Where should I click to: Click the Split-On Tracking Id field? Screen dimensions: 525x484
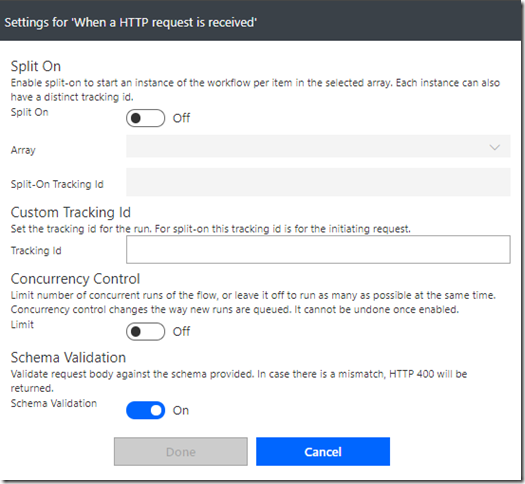[x=318, y=182]
